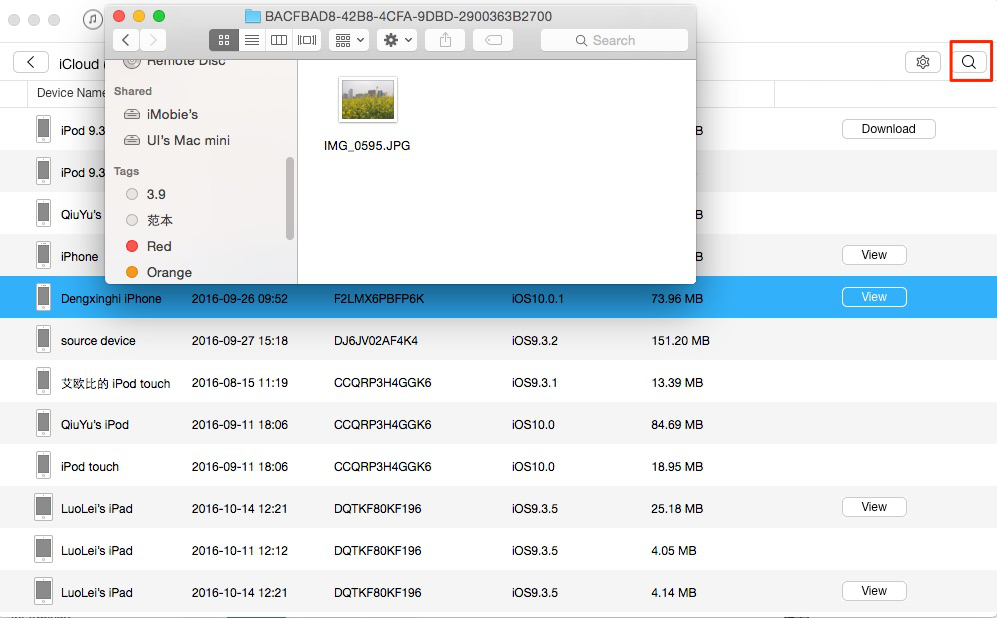The image size is (997, 618).
Task: Switch Finder to cover flow view
Action: coord(307,40)
